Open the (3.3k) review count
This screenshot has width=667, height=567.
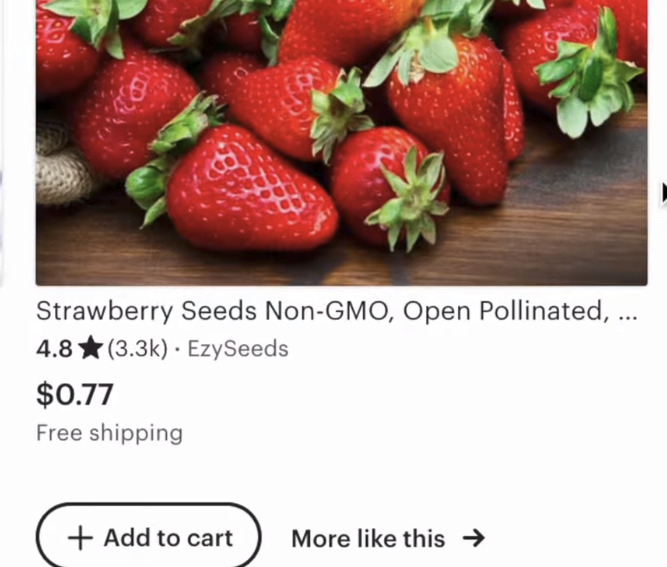click(x=136, y=349)
